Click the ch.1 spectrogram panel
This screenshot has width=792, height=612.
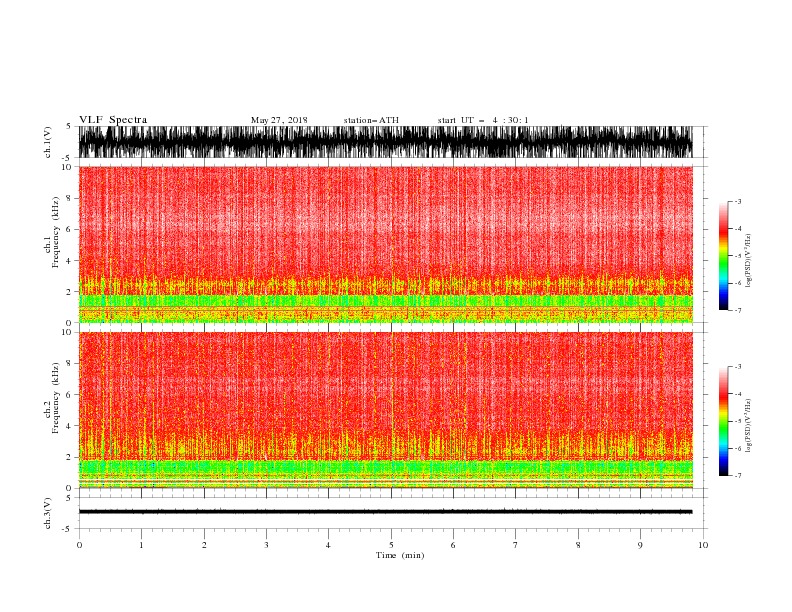tap(386, 244)
